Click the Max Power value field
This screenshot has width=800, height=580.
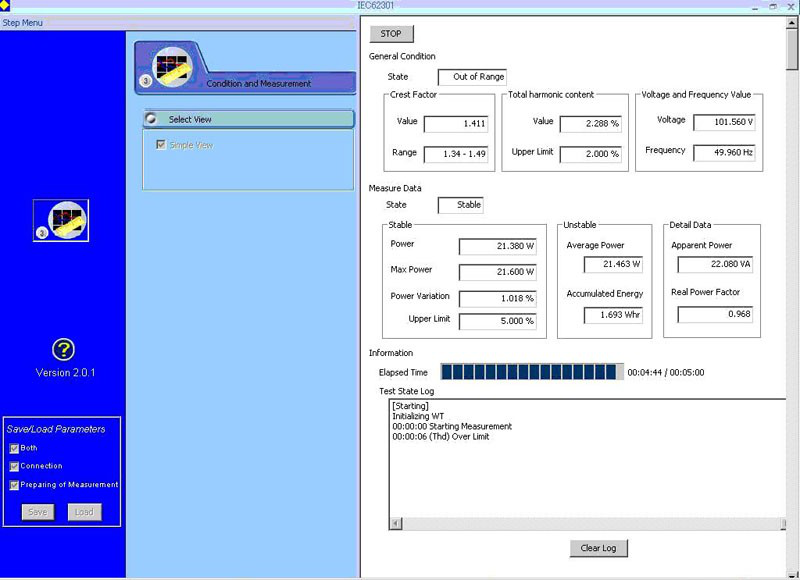point(497,272)
